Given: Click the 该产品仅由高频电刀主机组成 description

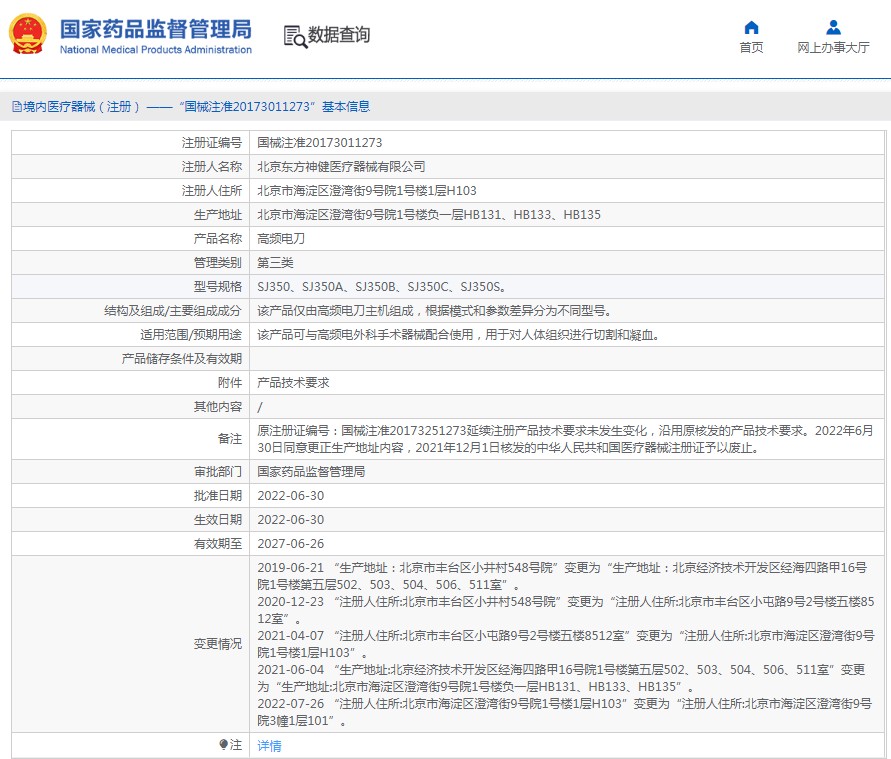Looking at the screenshot, I should click(436, 311).
